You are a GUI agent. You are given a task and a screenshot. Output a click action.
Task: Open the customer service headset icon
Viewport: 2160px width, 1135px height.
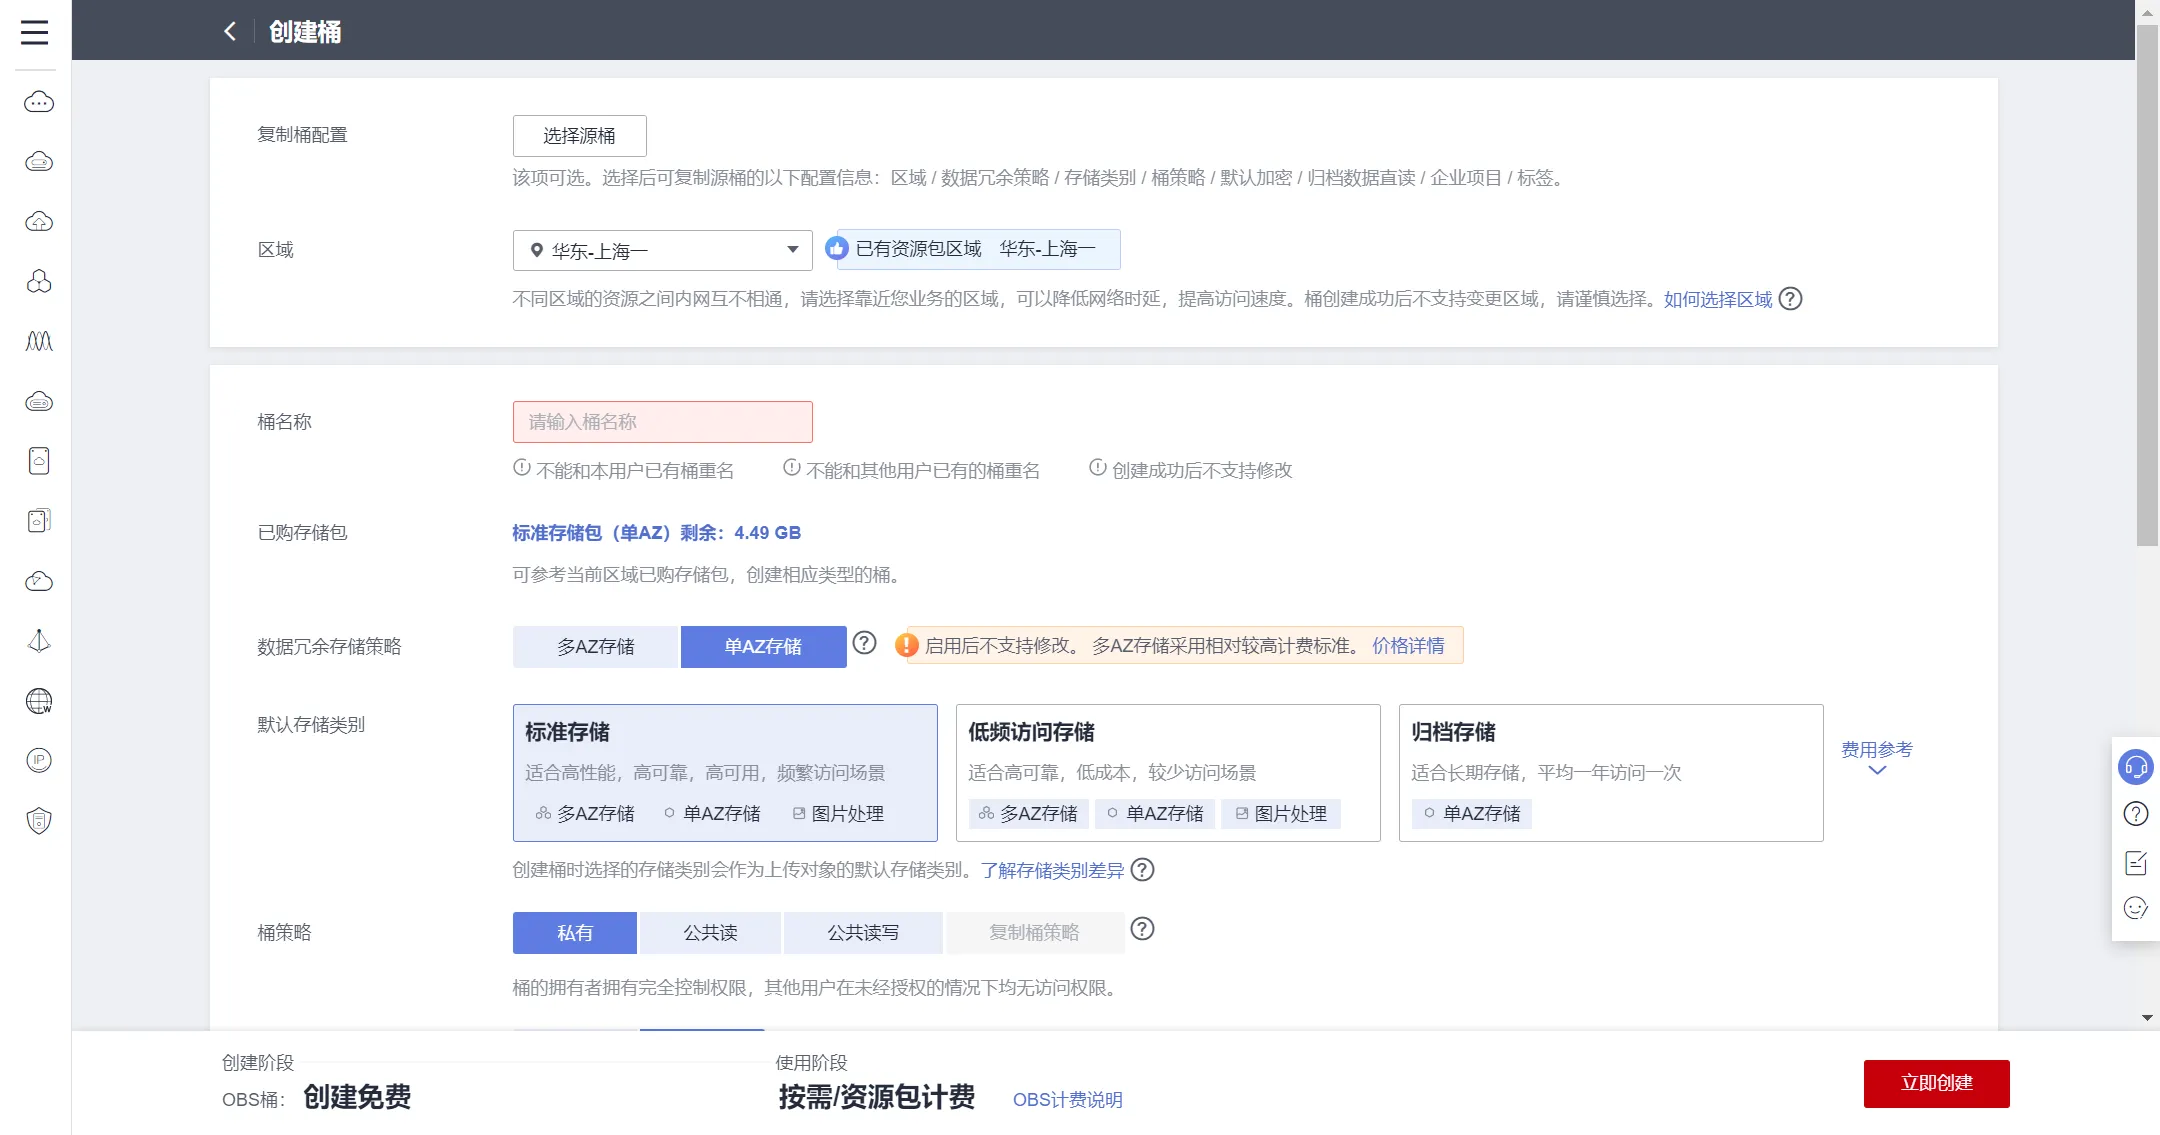point(2135,767)
